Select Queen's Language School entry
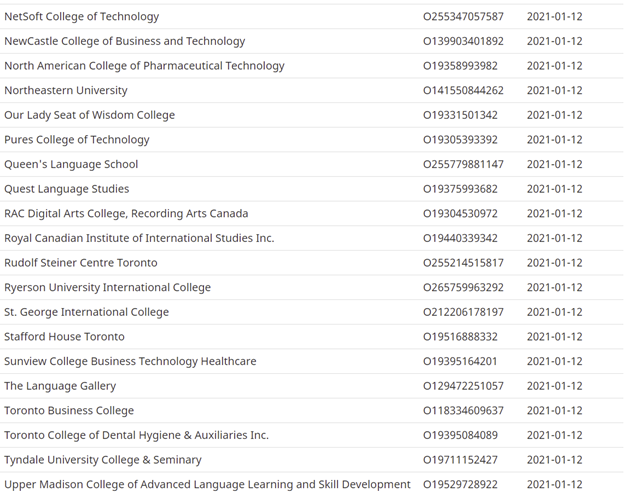624x492 pixels. click(x=71, y=164)
